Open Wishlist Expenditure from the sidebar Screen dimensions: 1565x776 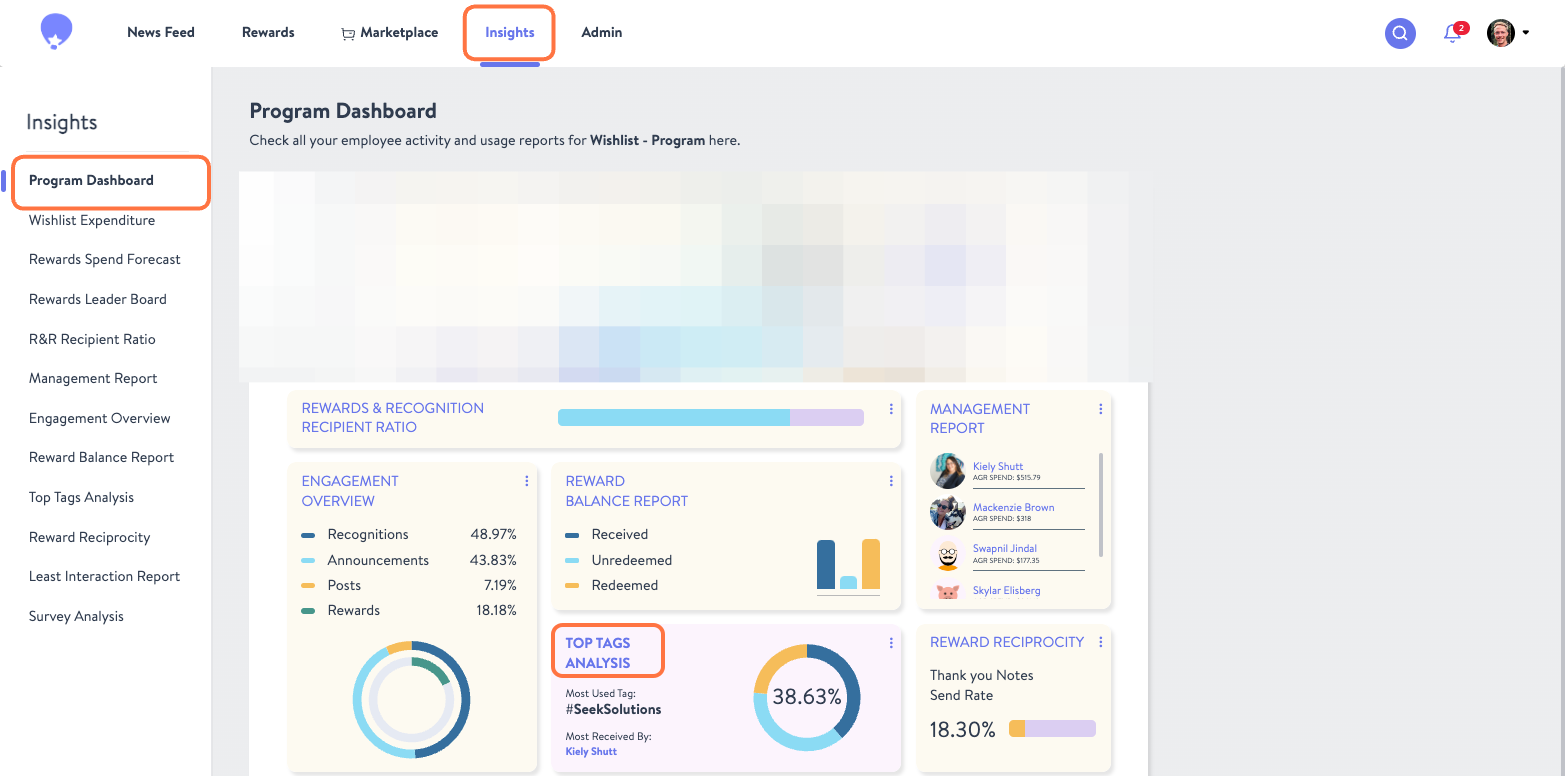(92, 220)
